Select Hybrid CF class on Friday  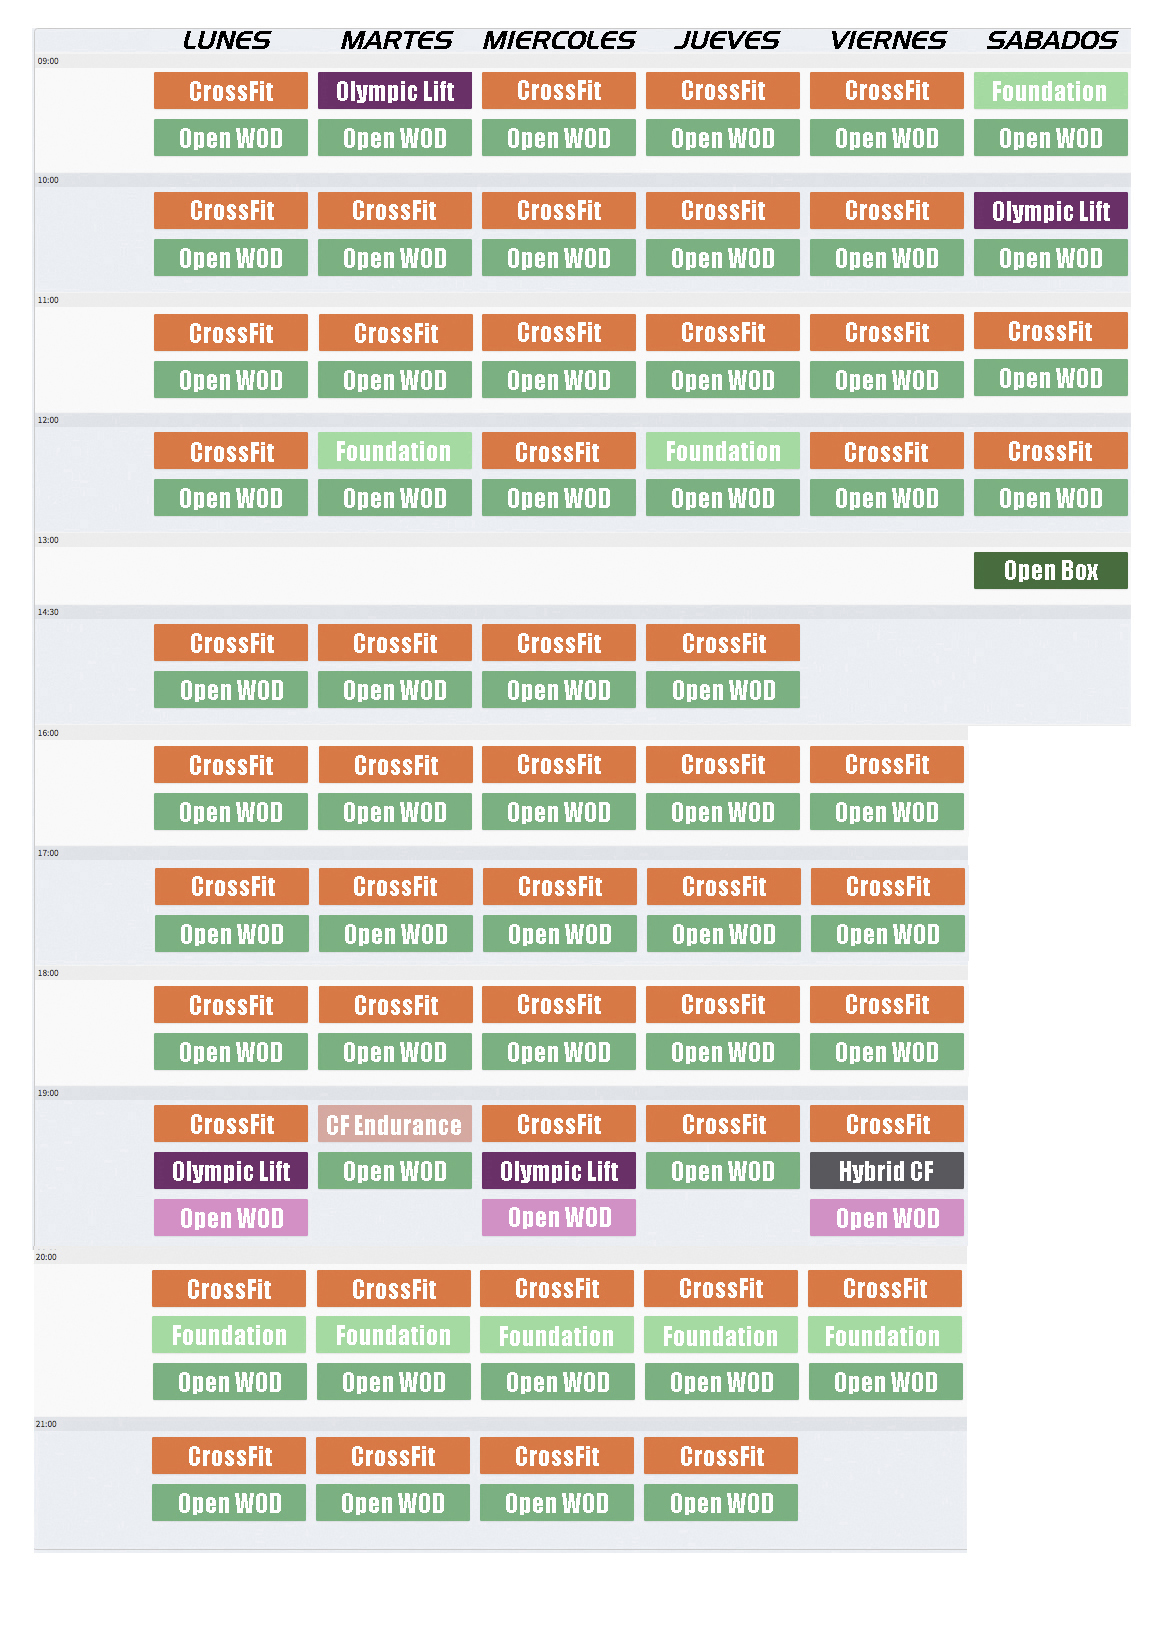coord(887,1171)
